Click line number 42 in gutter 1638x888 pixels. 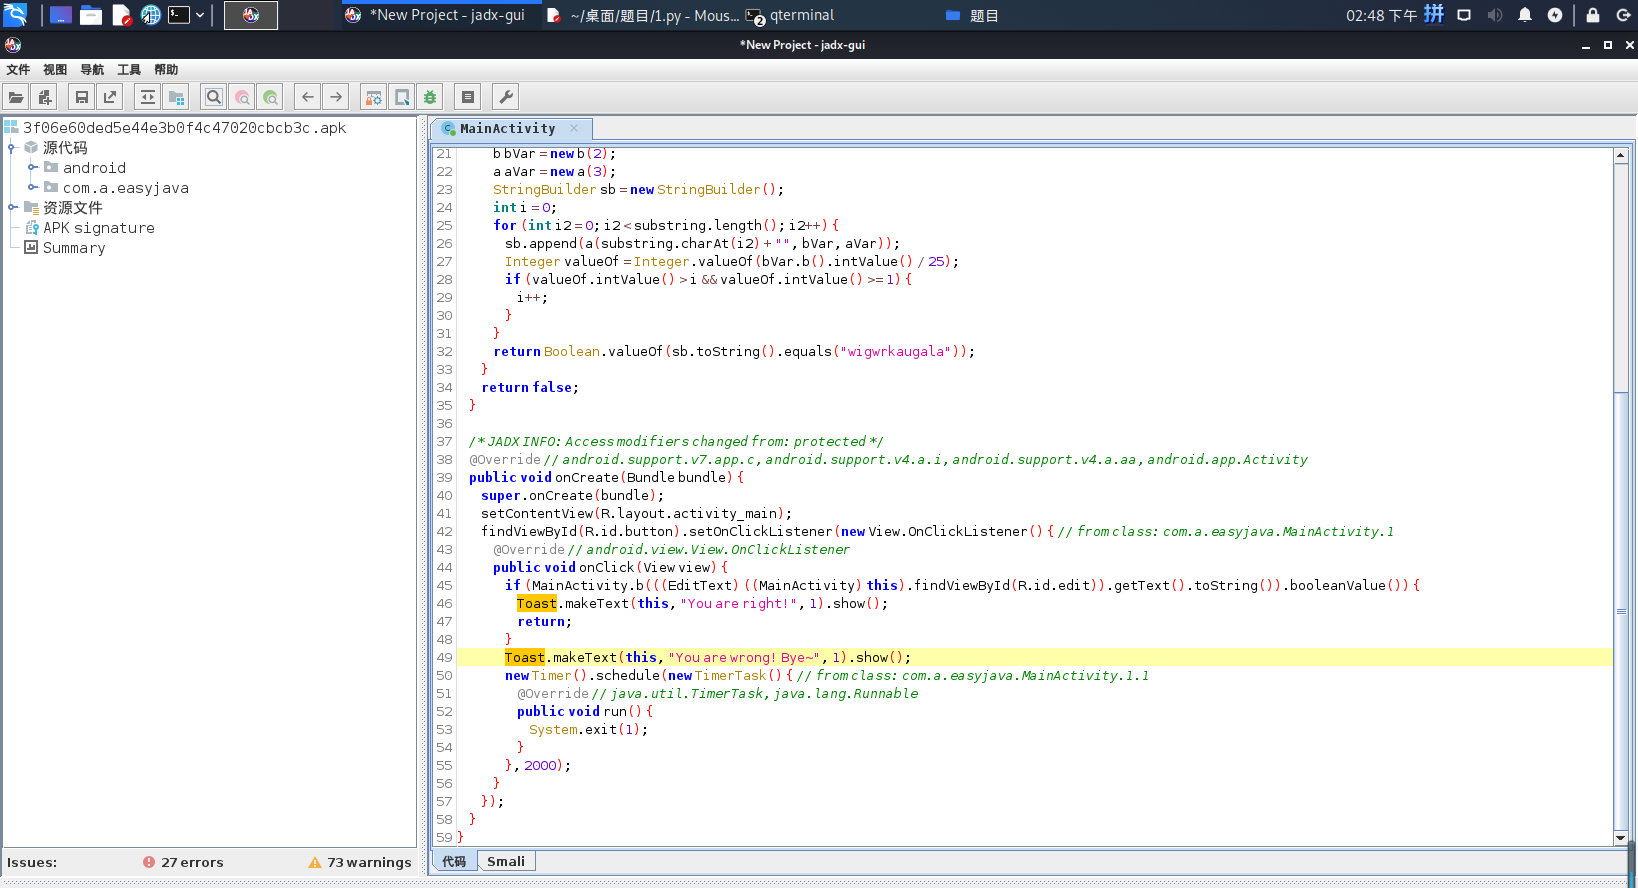pyautogui.click(x=444, y=531)
